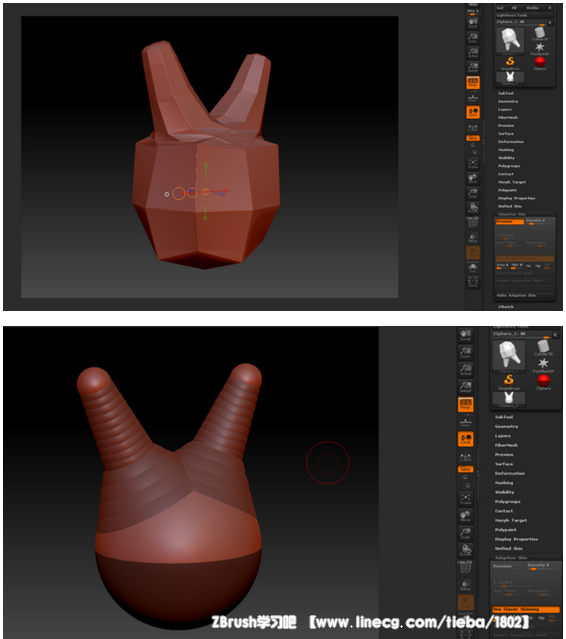The height and width of the screenshot is (639, 566).
Task: Disable Use Classic Skinning in the lower screenshot
Action: click(525, 609)
